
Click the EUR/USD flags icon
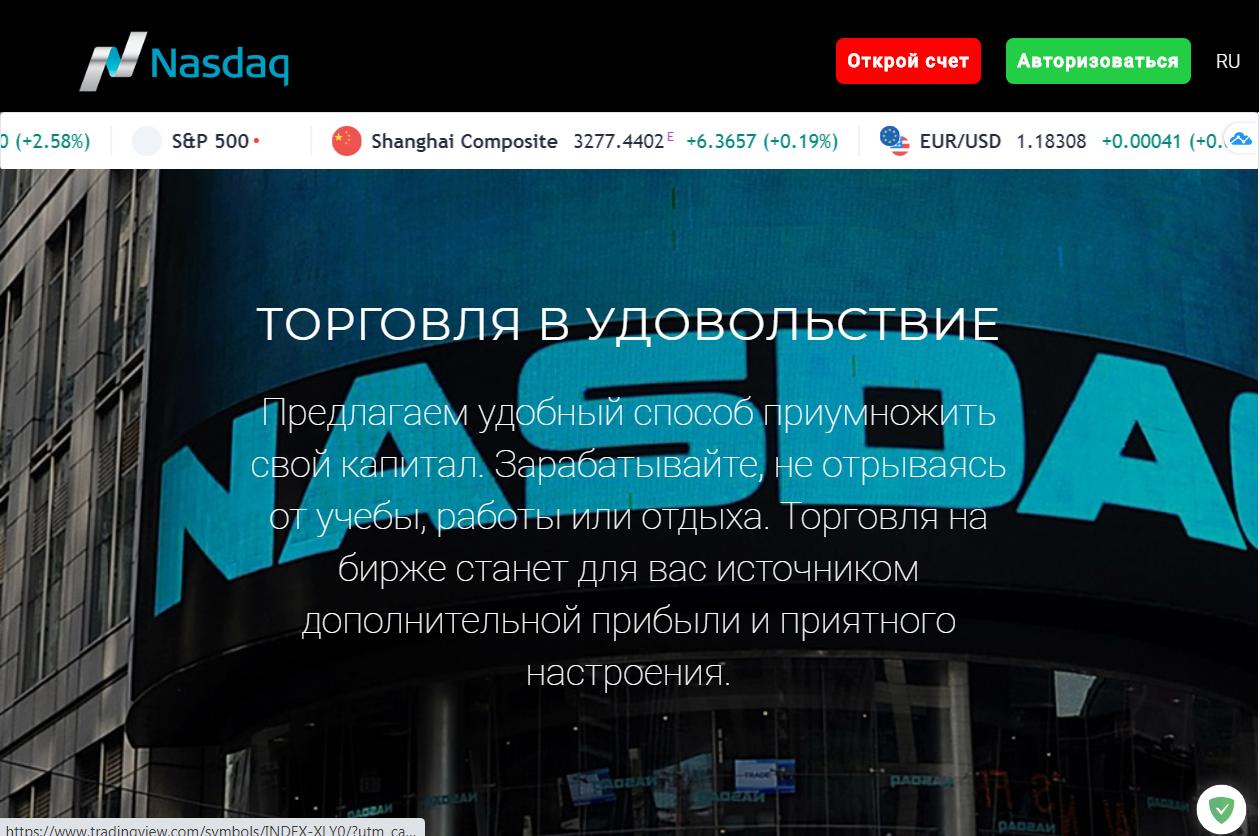[894, 141]
